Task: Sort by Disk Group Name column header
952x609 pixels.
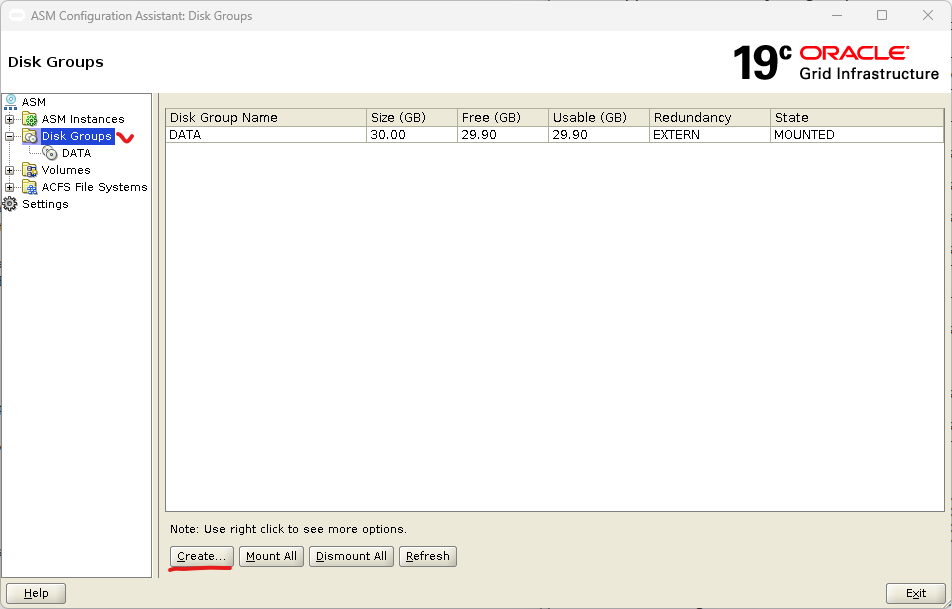Action: (x=265, y=117)
